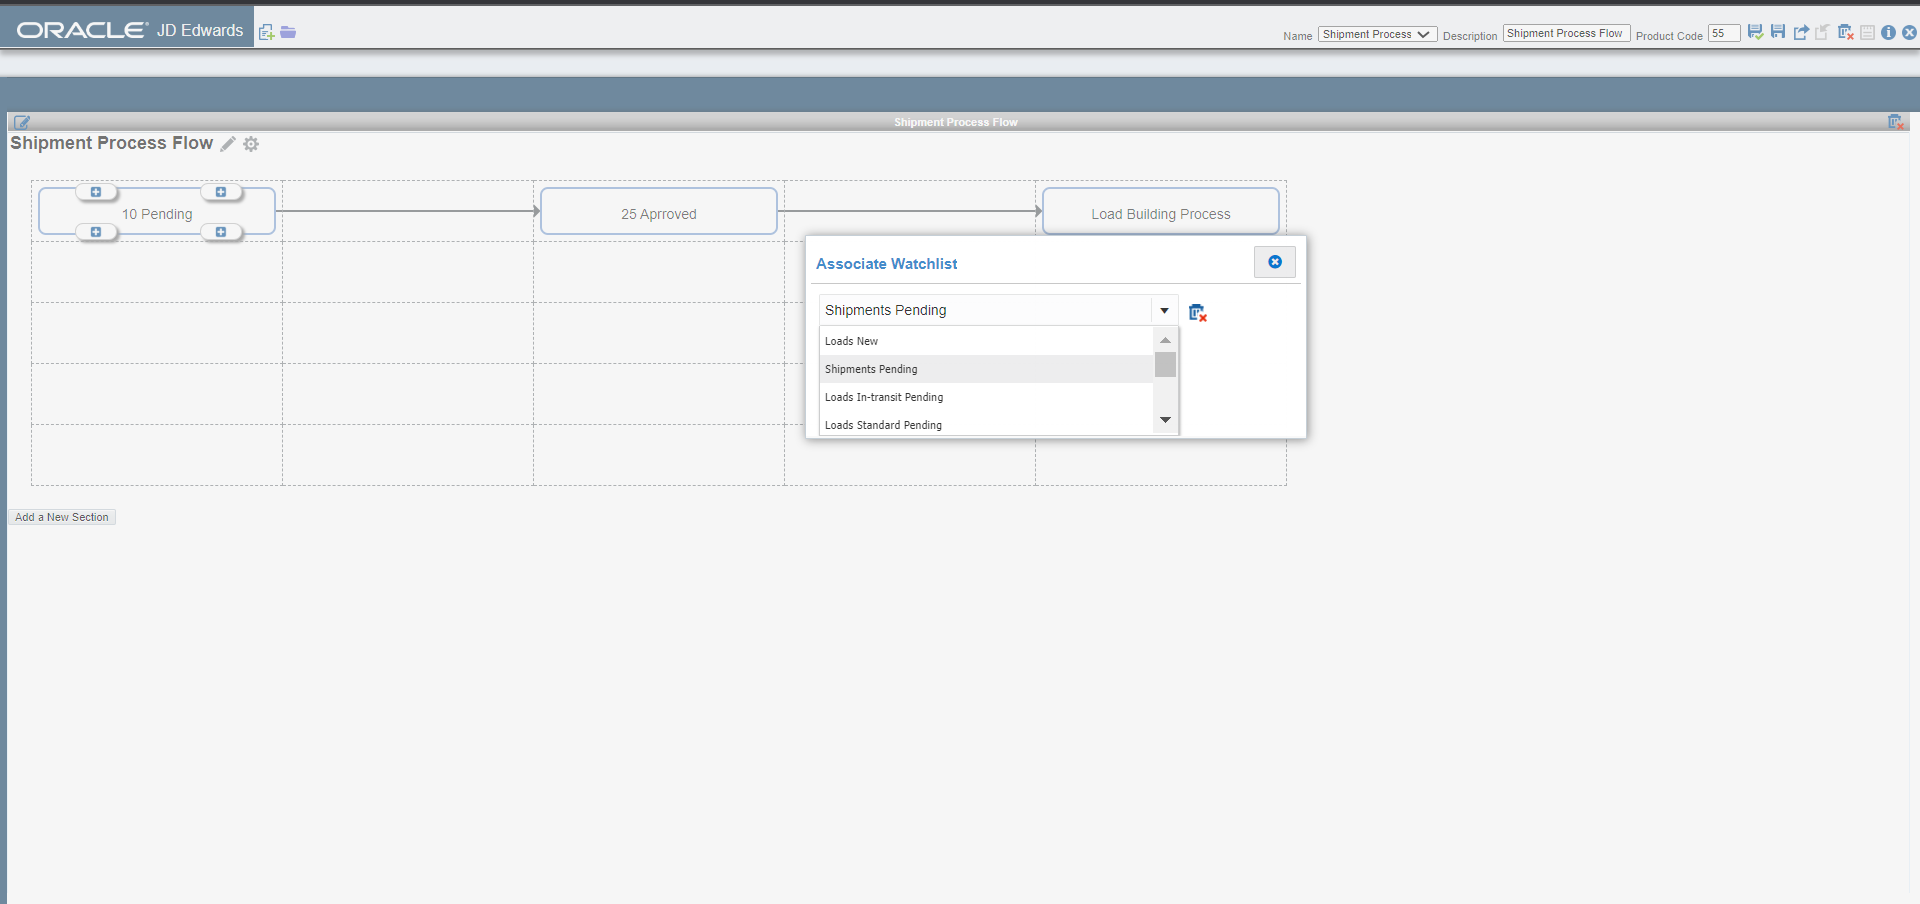Click the greyed-out import arrow icon

pyautogui.click(x=1823, y=32)
